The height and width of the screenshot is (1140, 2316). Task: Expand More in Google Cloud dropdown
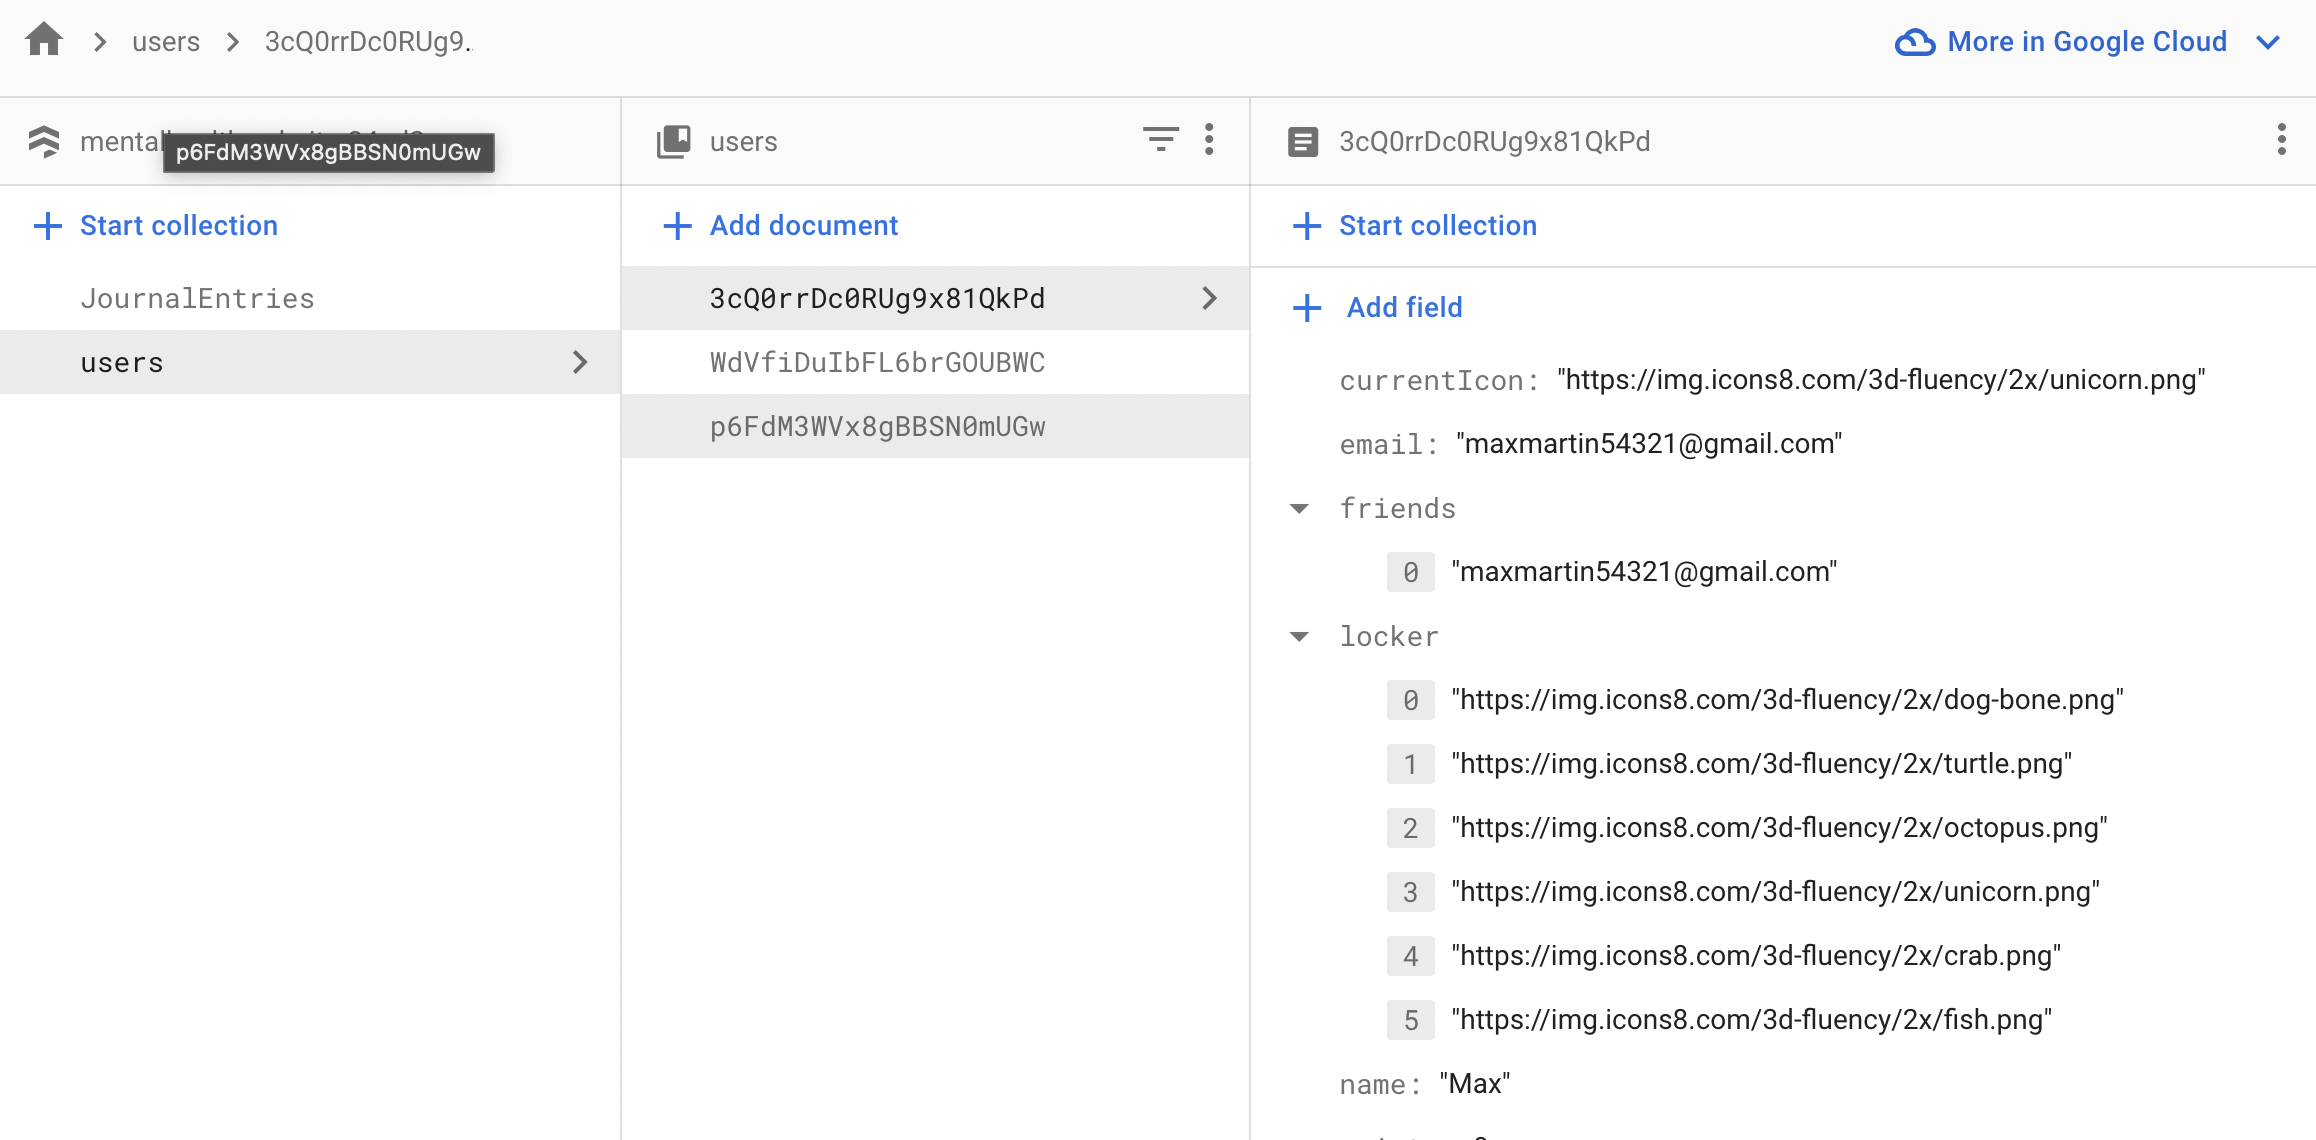pyautogui.click(x=2268, y=42)
